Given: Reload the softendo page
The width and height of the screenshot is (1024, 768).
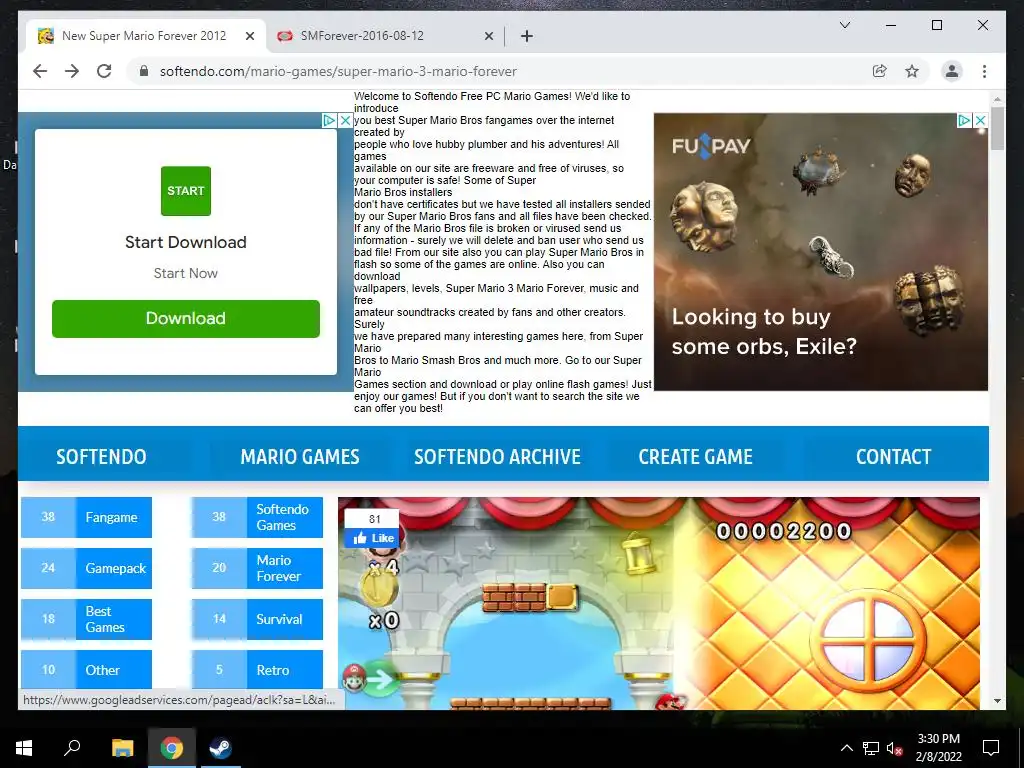Looking at the screenshot, I should (104, 71).
